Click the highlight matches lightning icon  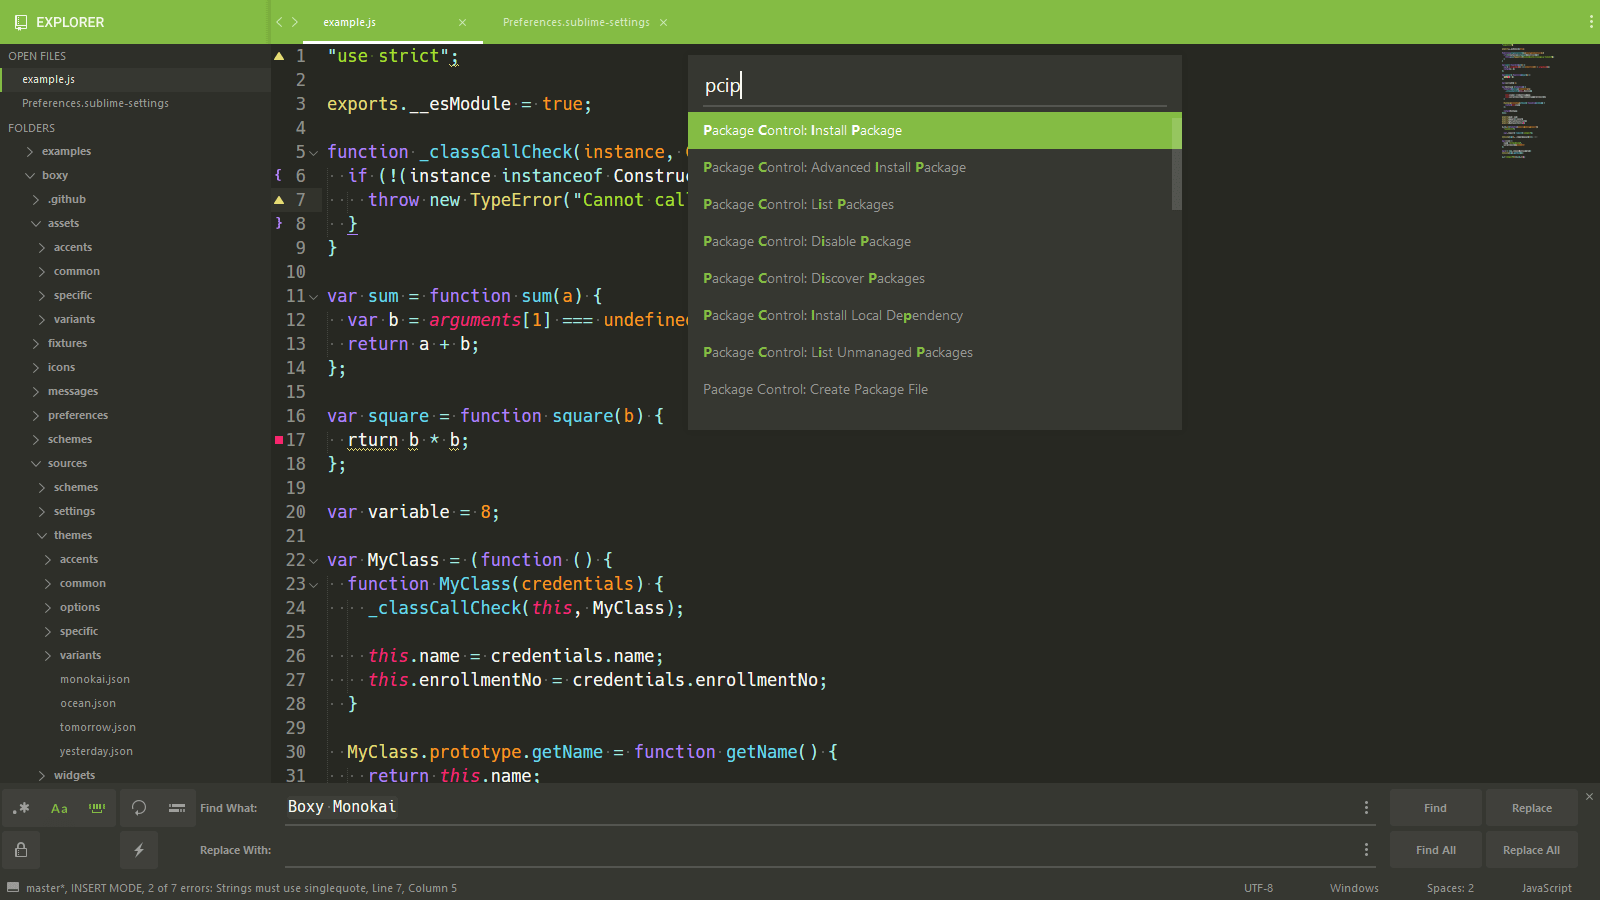click(x=139, y=850)
